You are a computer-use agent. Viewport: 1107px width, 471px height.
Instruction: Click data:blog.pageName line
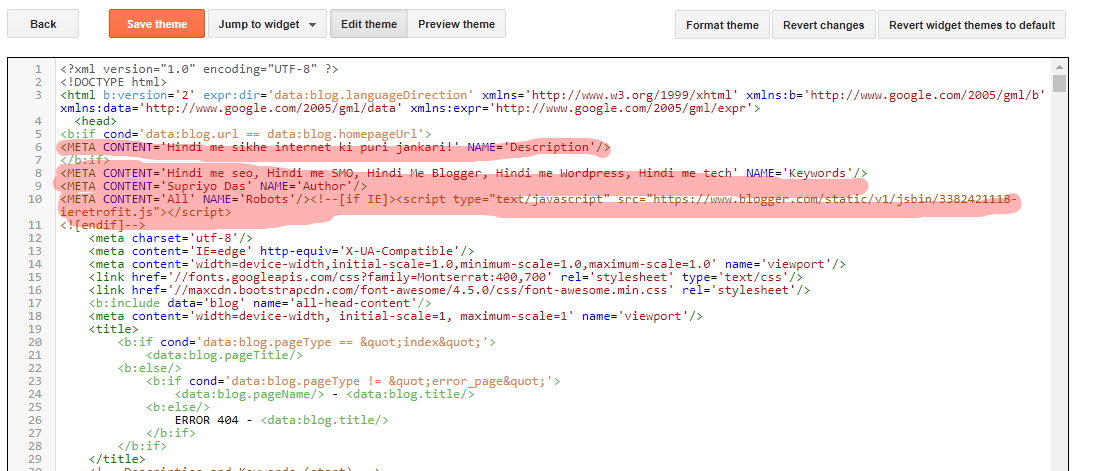tap(324, 393)
